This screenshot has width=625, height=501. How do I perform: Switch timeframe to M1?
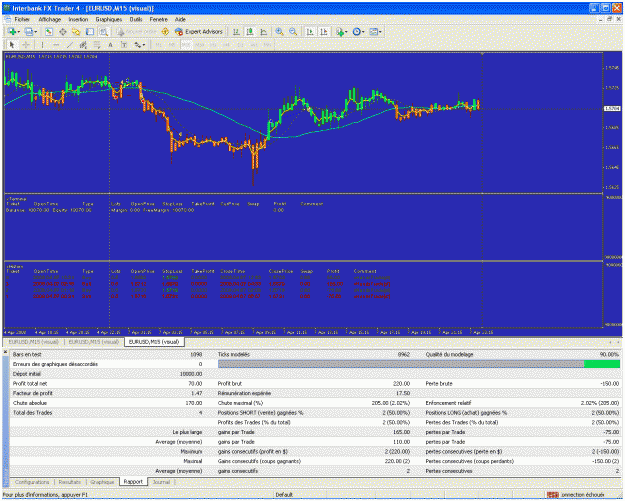158,45
